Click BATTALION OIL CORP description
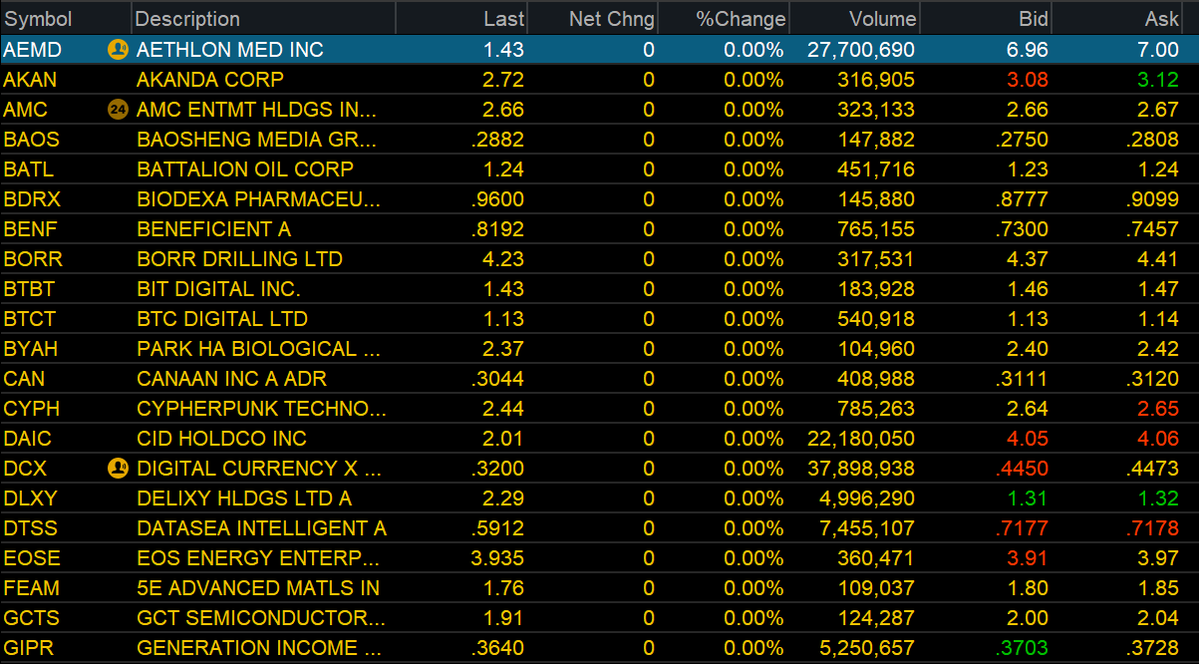The width and height of the screenshot is (1199, 664). [245, 170]
